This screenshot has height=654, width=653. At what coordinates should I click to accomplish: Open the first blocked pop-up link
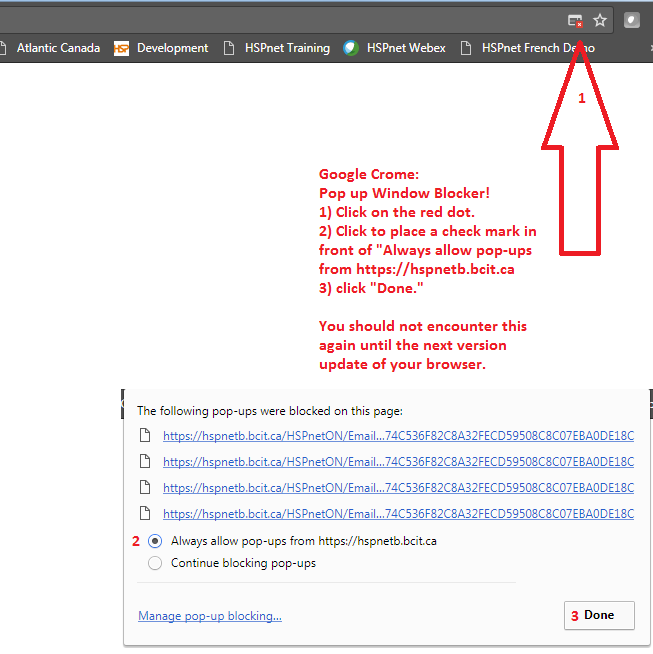pyautogui.click(x=398, y=436)
